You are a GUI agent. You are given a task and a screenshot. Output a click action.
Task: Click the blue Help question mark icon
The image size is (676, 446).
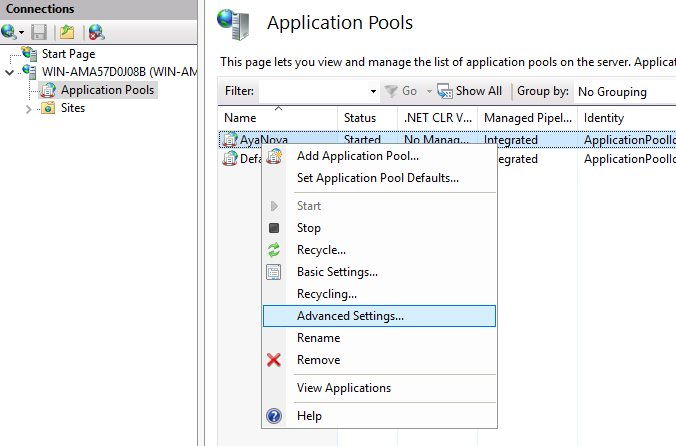(x=274, y=416)
